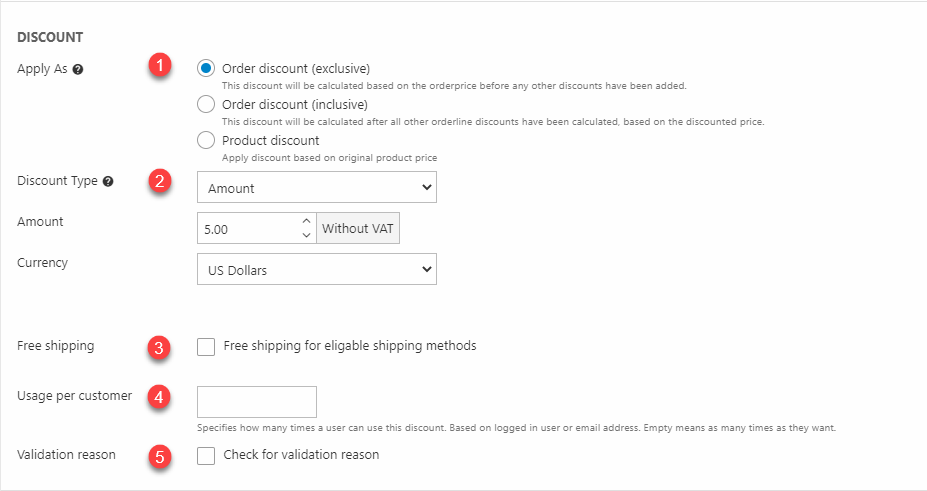
Task: Click the red number 2 marker
Action: click(159, 181)
